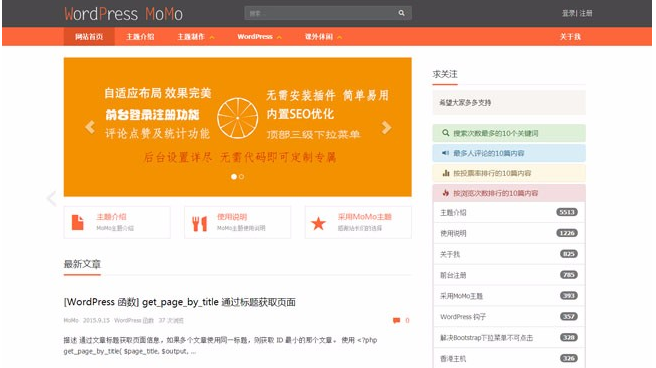
Task: Expand the 按投票率排行的10篇内容 panel
Action: click(509, 173)
